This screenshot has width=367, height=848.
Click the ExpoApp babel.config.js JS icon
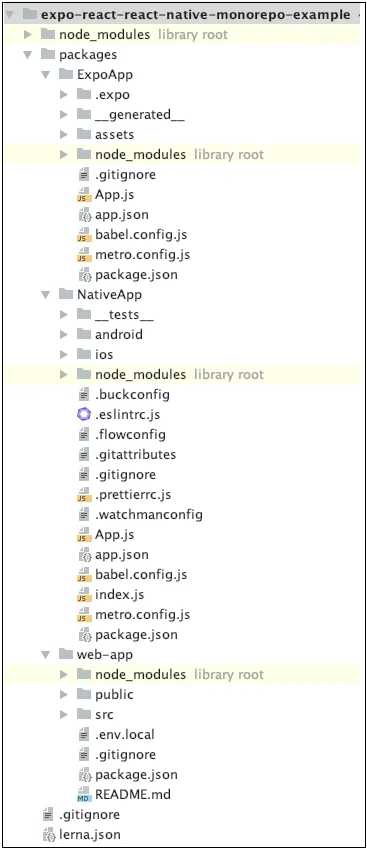click(x=84, y=235)
